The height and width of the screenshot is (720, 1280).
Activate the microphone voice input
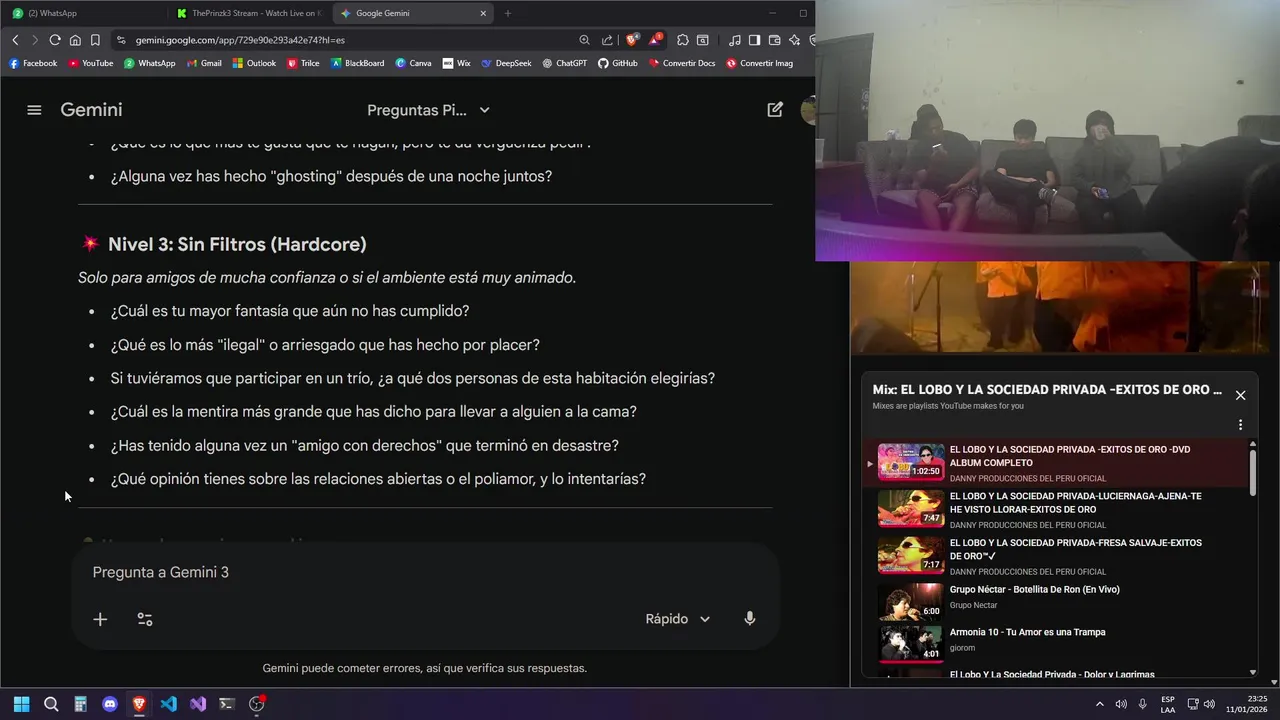pos(749,619)
